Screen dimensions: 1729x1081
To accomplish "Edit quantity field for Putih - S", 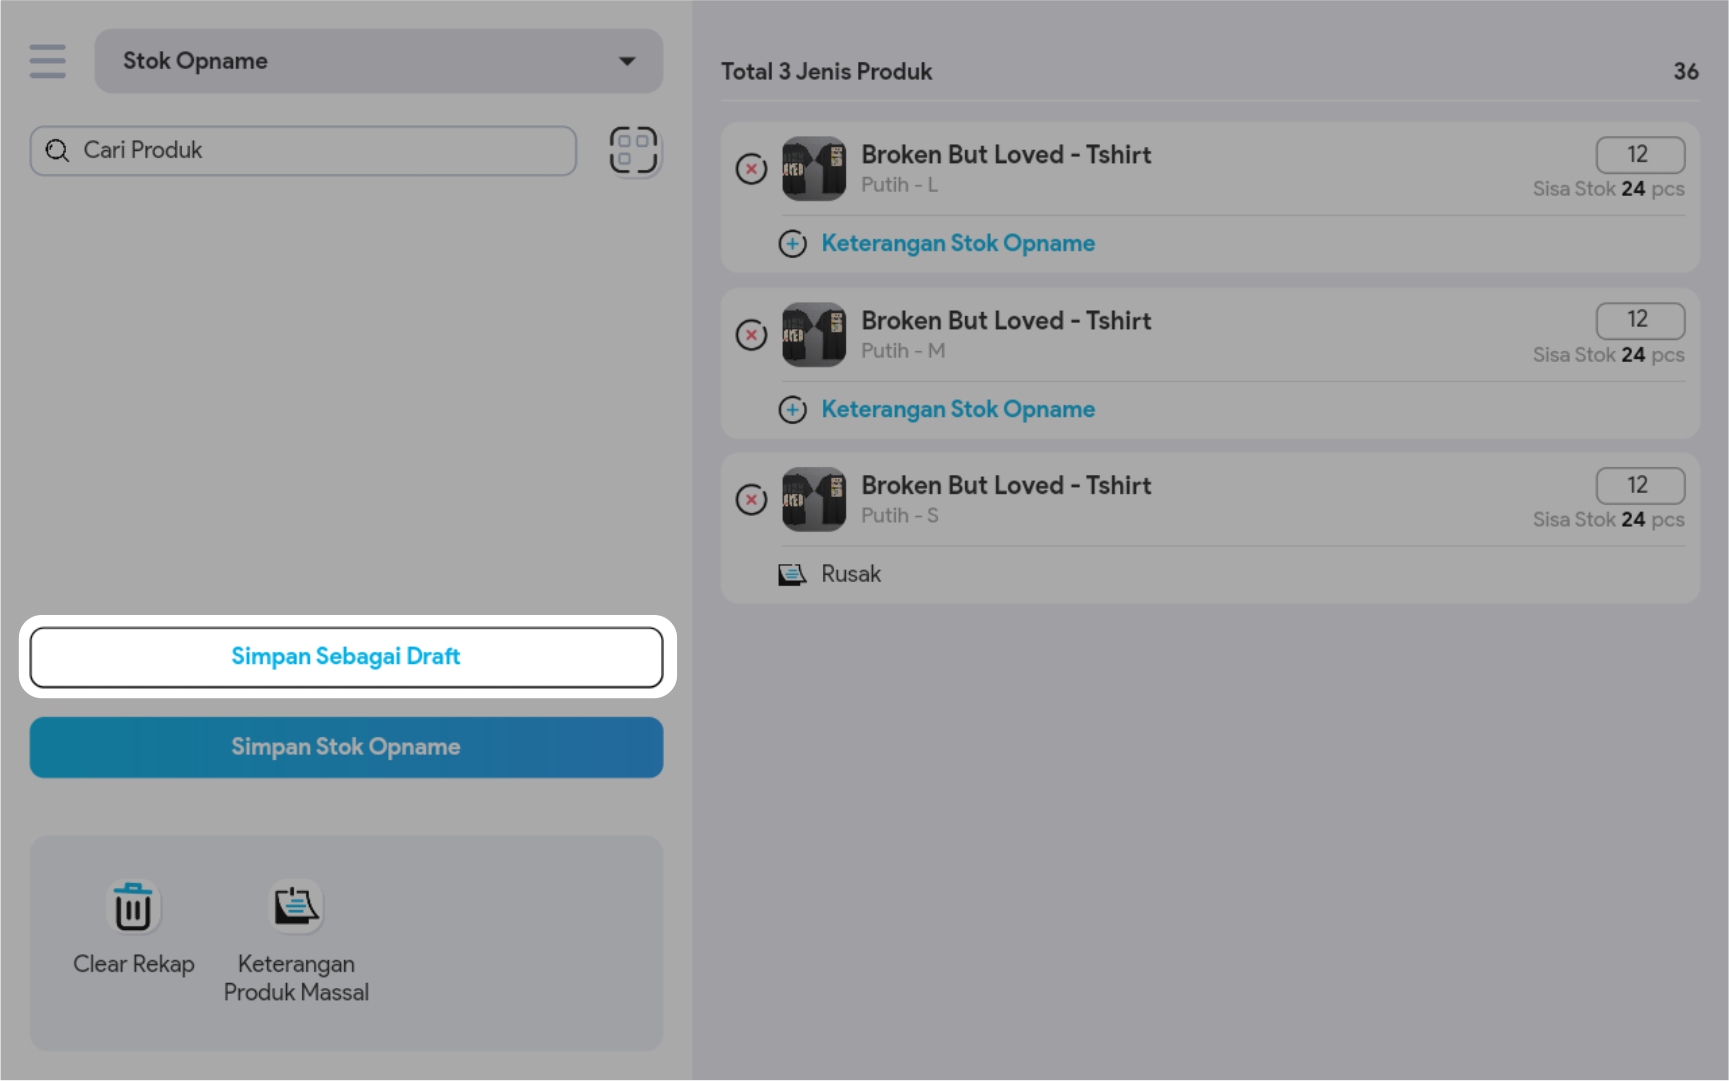I will click(x=1639, y=486).
